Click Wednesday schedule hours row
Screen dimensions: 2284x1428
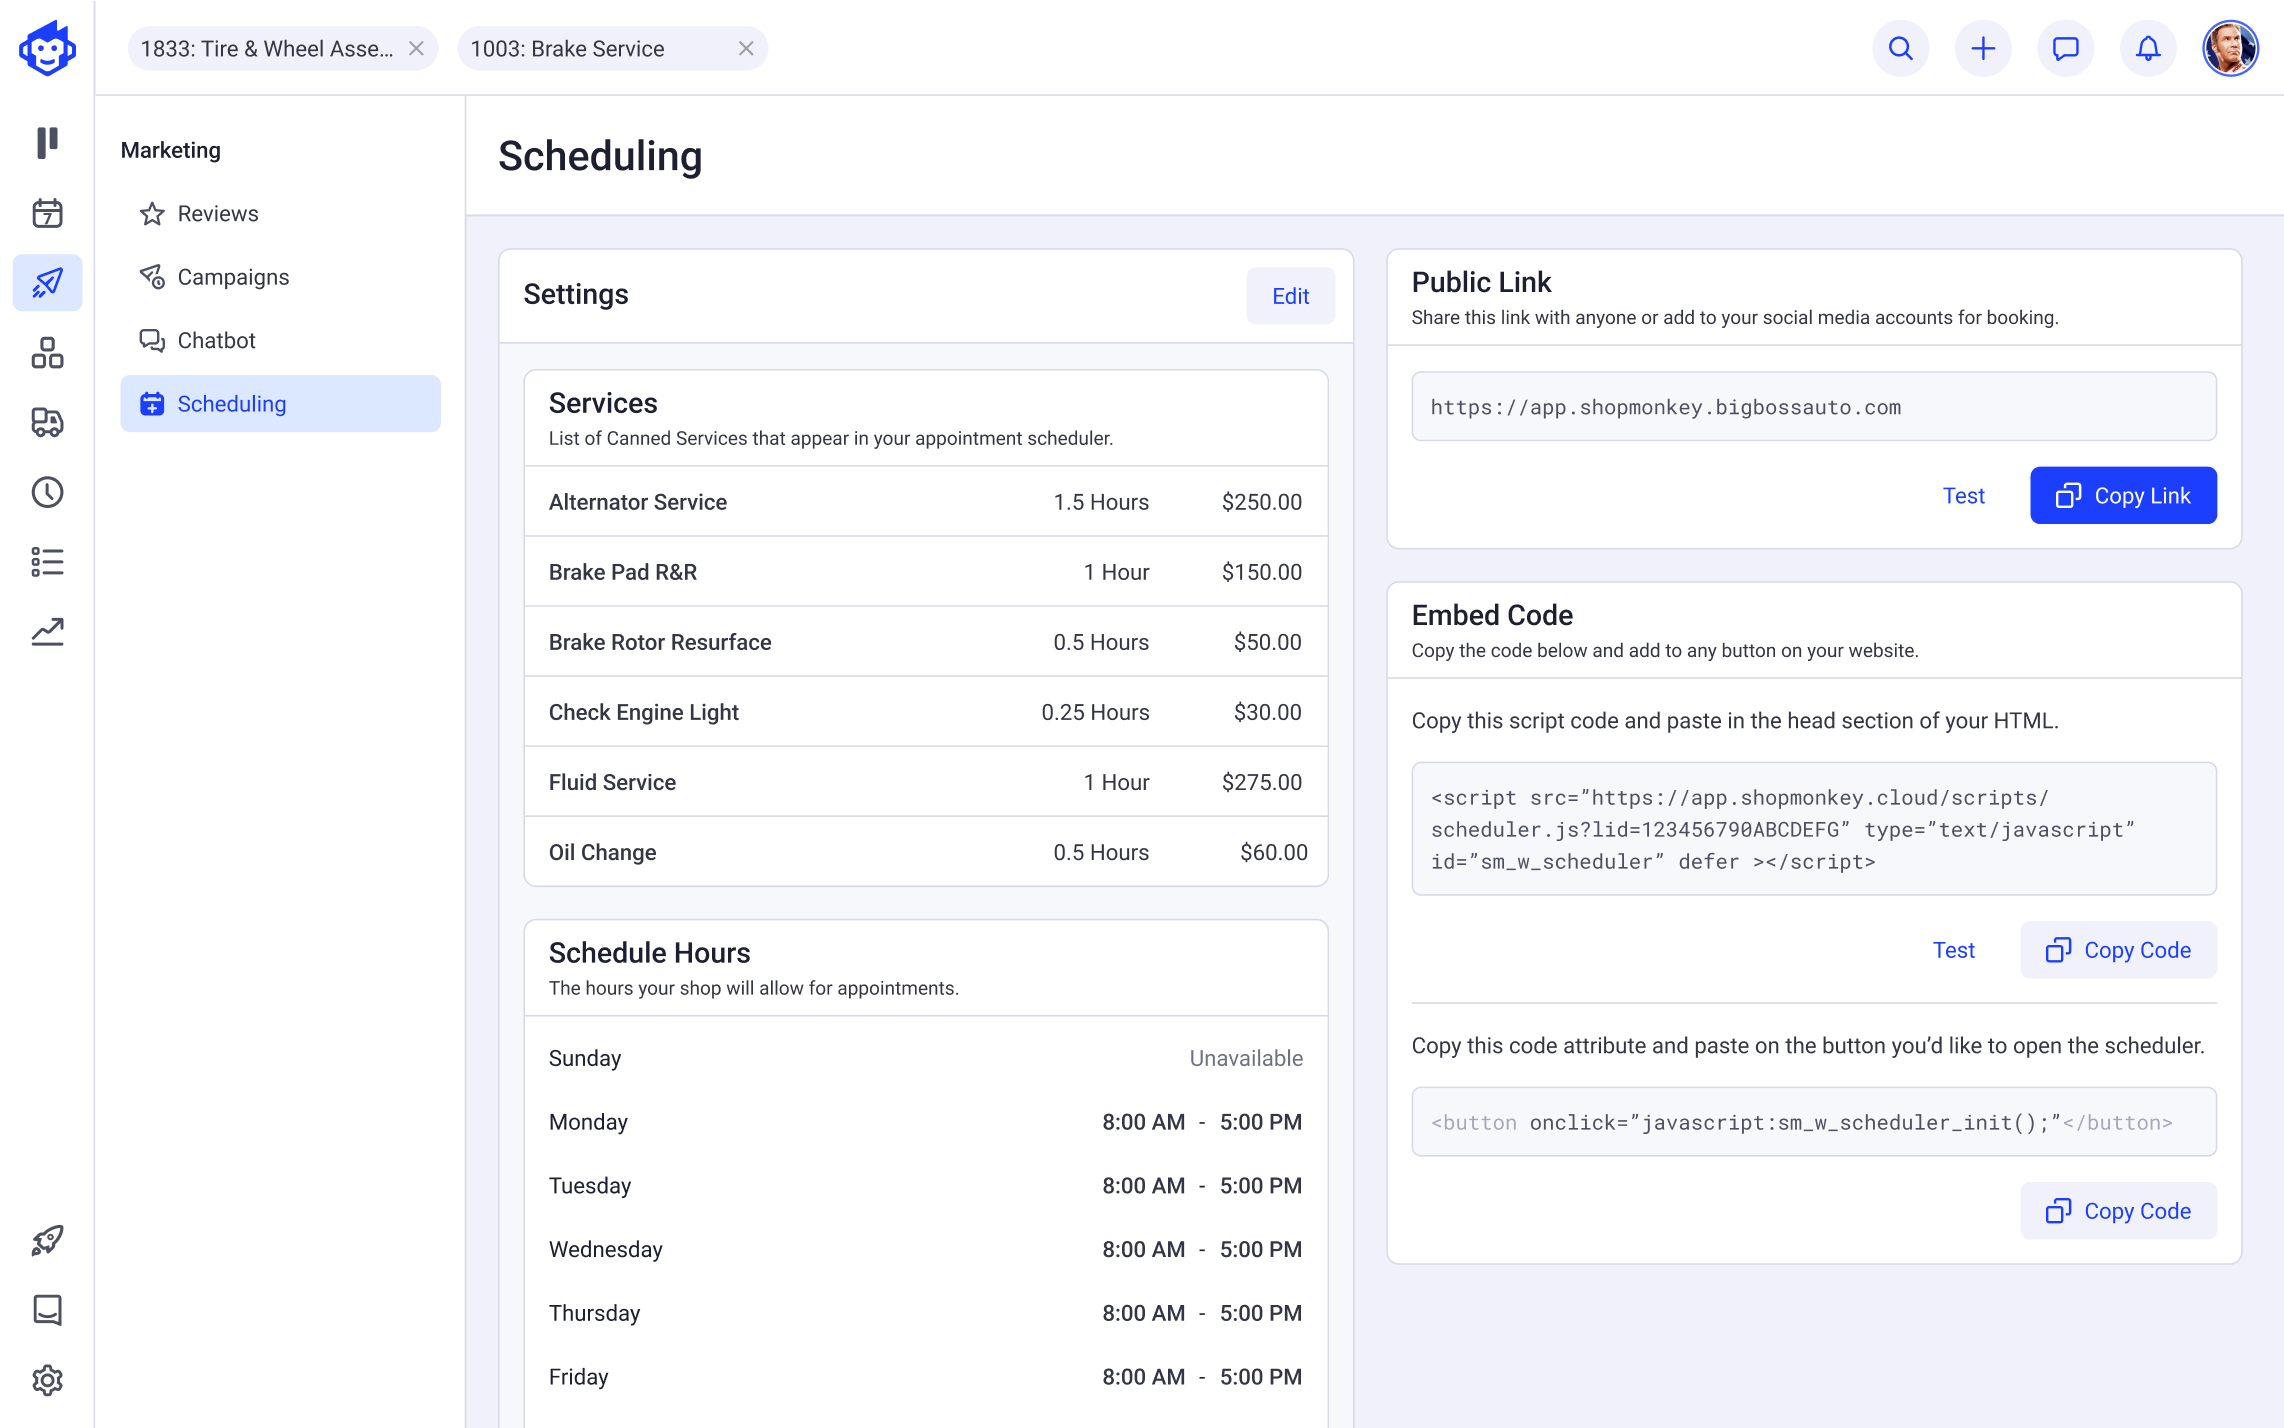click(926, 1249)
